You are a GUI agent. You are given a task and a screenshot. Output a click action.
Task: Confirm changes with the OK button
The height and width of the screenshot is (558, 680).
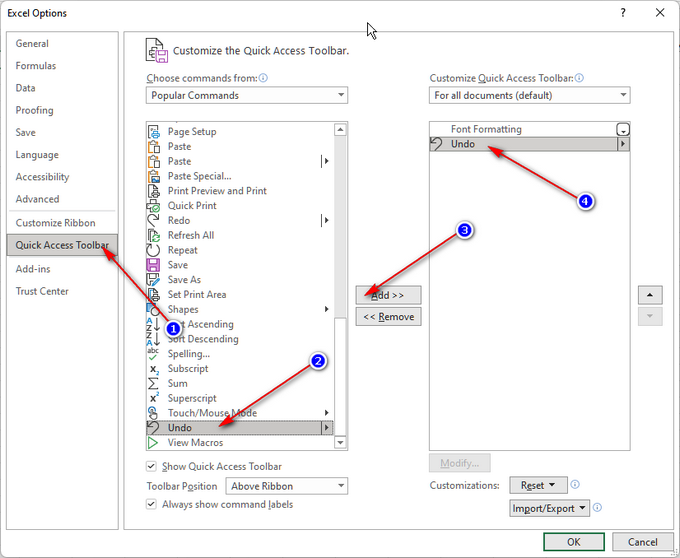[574, 542]
